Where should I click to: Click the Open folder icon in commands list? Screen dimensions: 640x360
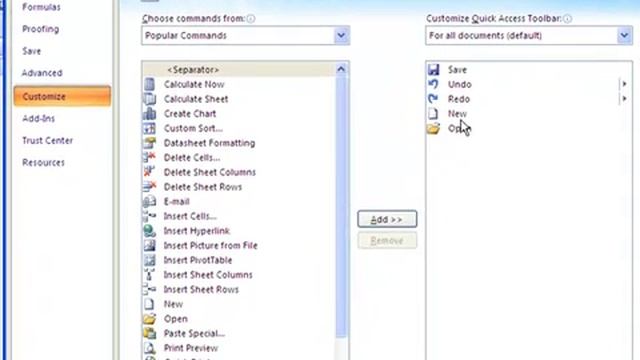point(149,319)
